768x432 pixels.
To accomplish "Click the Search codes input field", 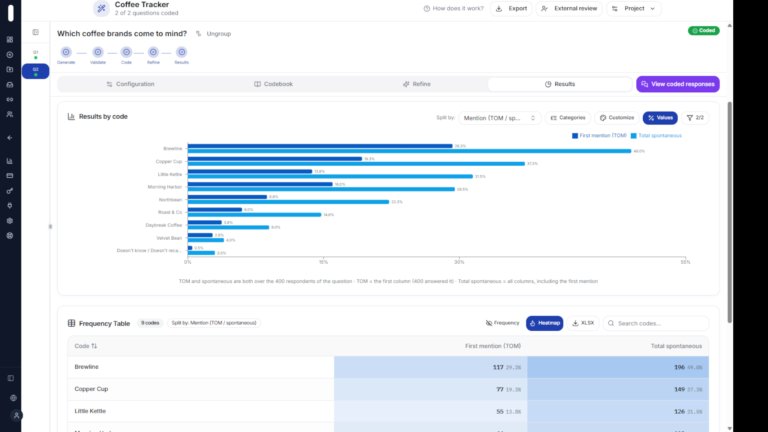I will coord(656,323).
